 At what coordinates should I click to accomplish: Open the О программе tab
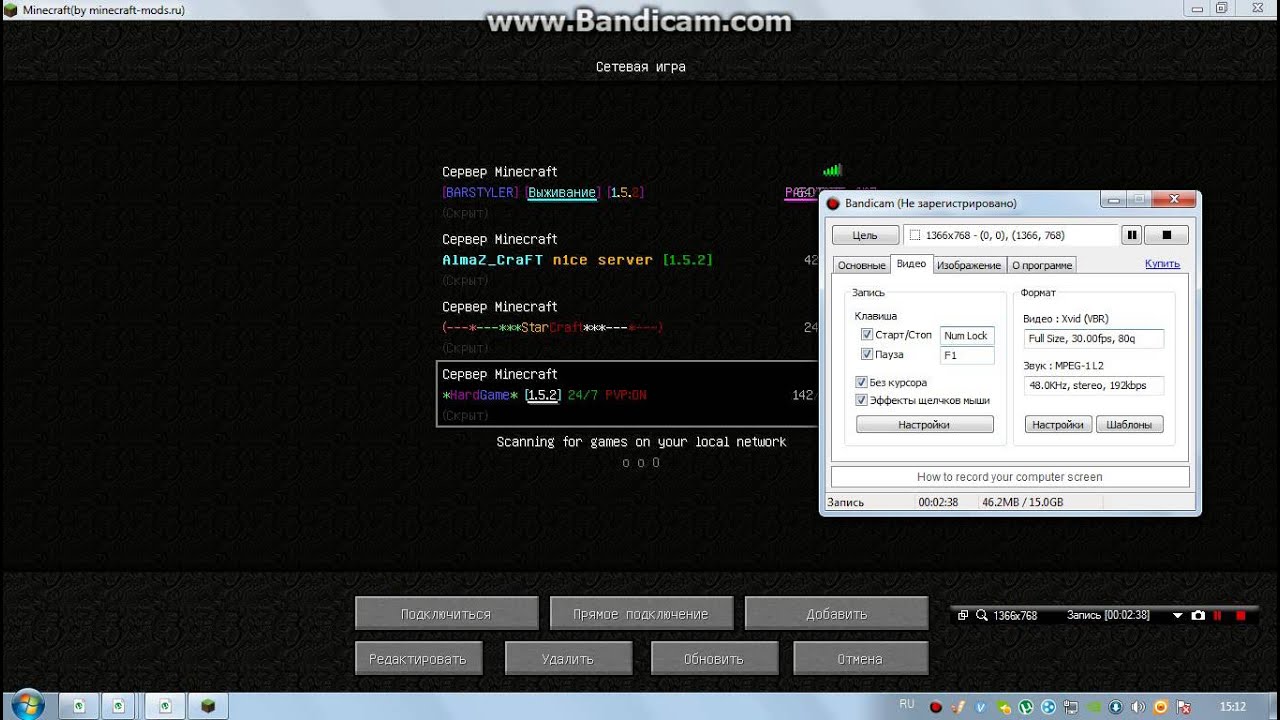[x=1042, y=265]
